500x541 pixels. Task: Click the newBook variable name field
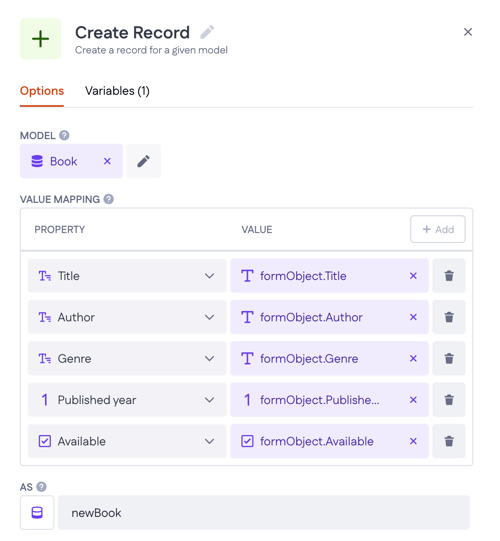[264, 513]
